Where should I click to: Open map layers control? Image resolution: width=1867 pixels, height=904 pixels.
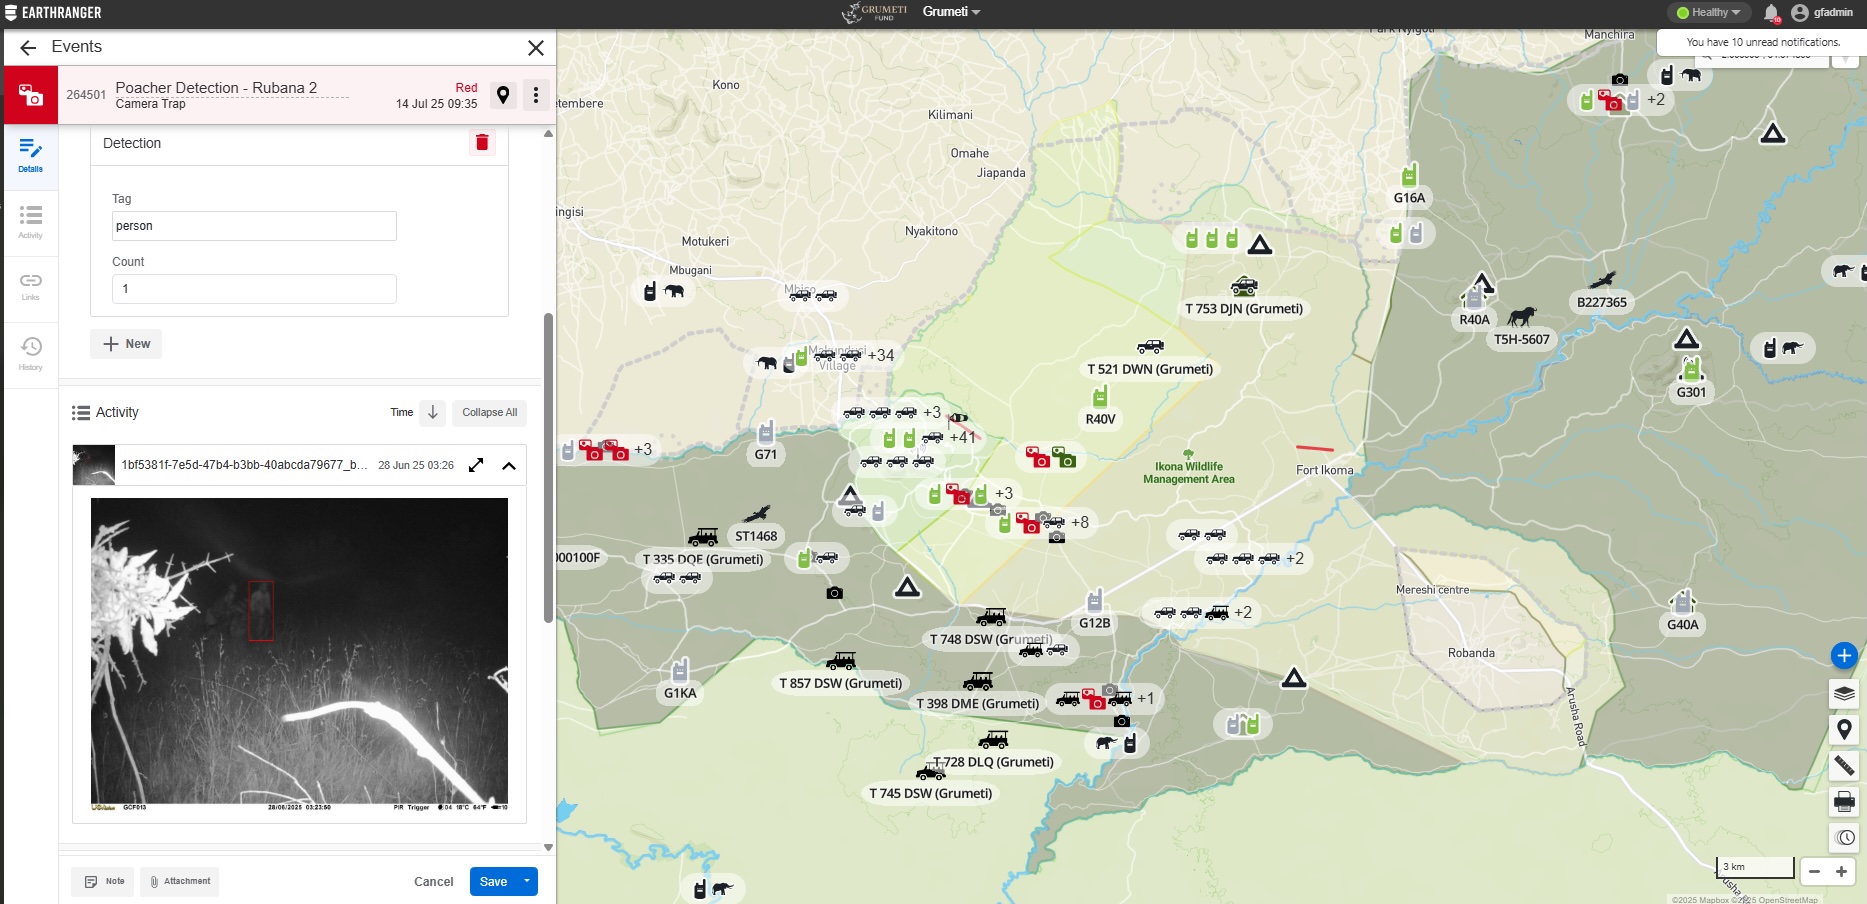click(1844, 693)
